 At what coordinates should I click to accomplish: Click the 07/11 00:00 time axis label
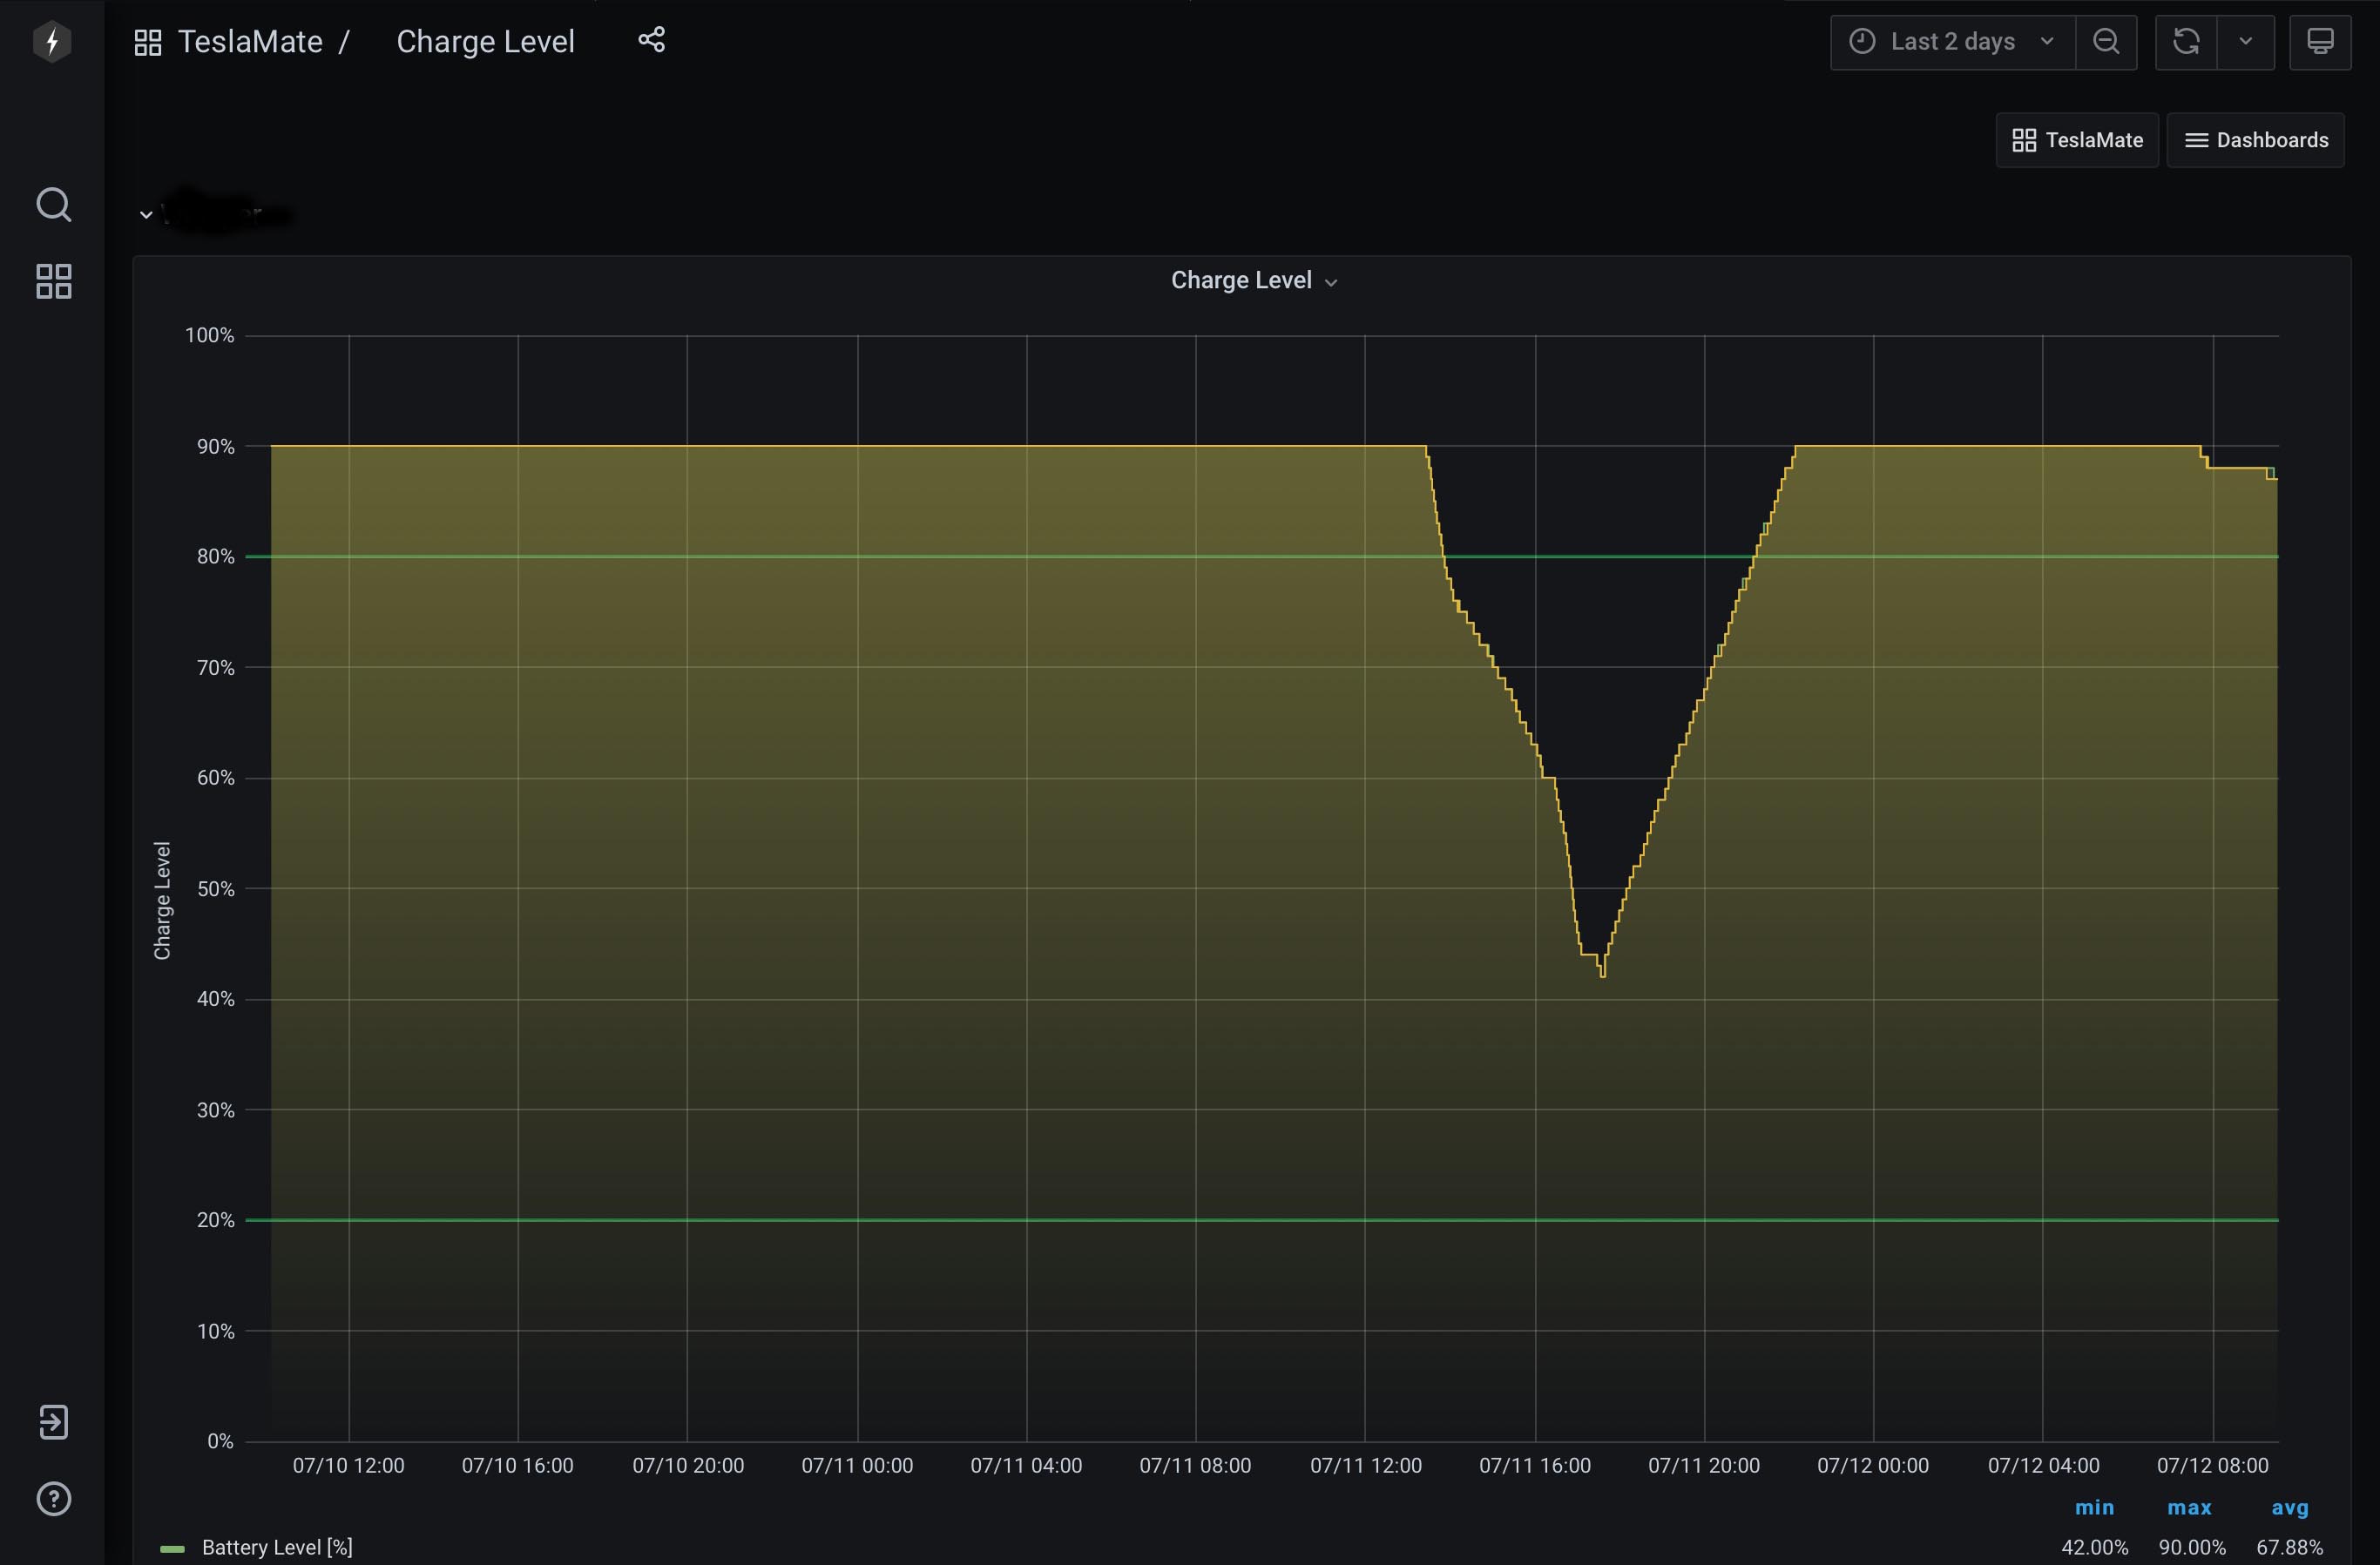tap(857, 1465)
